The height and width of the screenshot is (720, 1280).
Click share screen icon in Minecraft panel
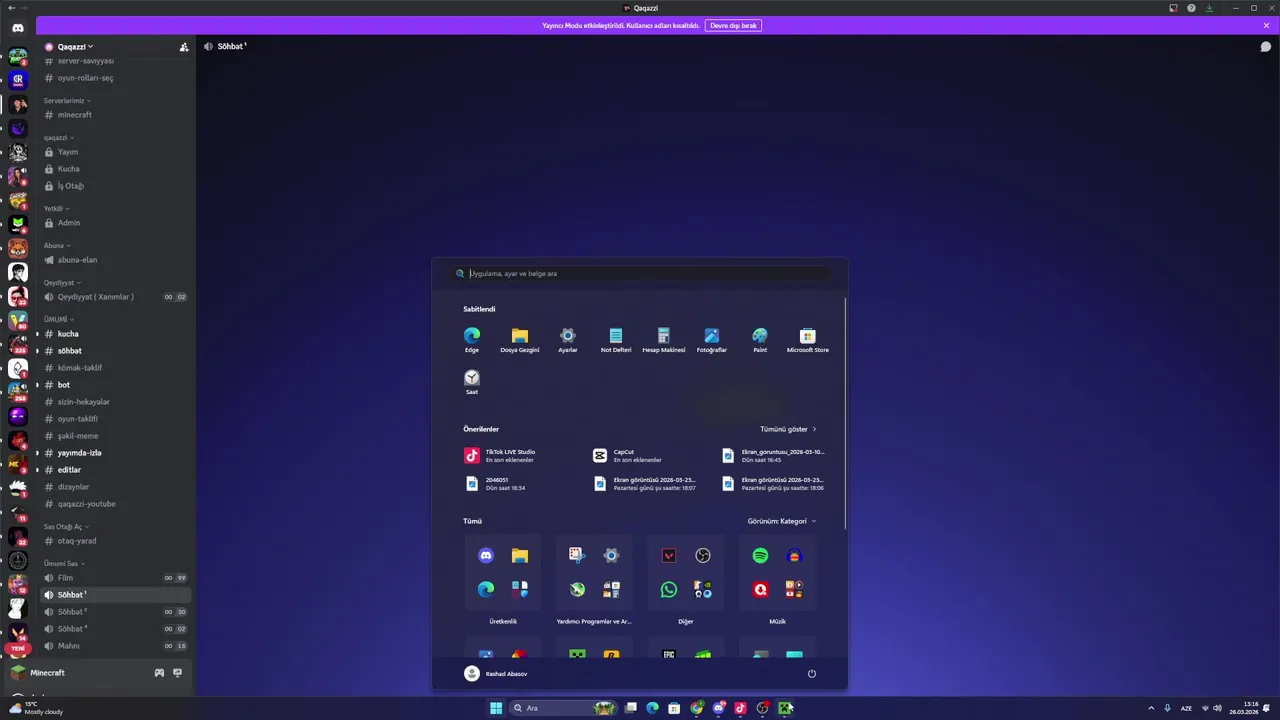178,673
